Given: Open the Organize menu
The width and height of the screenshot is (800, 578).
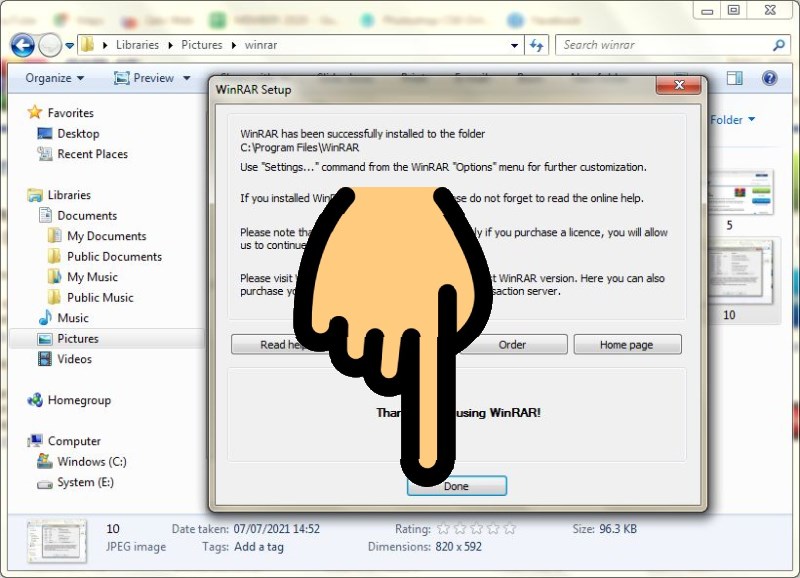Looking at the screenshot, I should [55, 78].
